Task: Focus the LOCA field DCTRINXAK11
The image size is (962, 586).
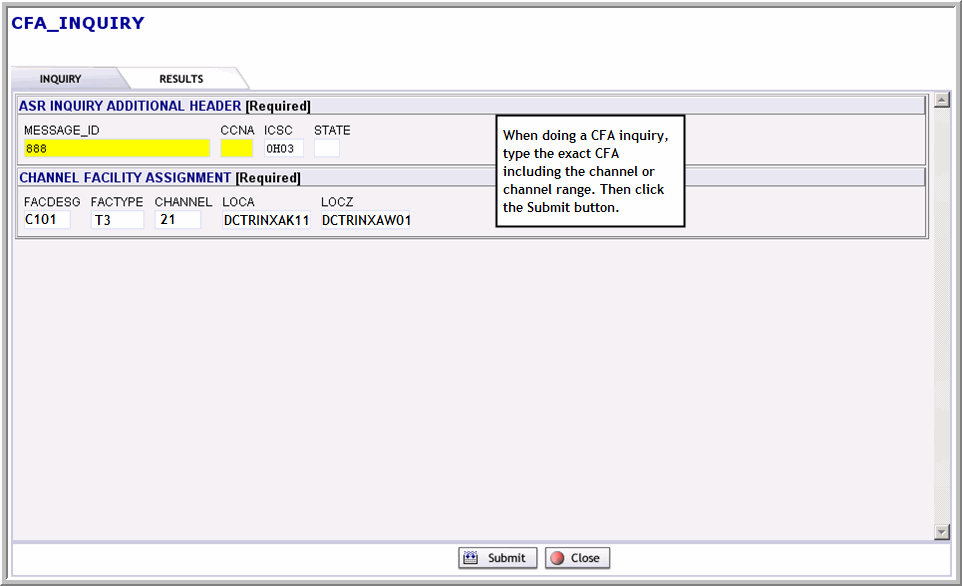Action: 266,220
